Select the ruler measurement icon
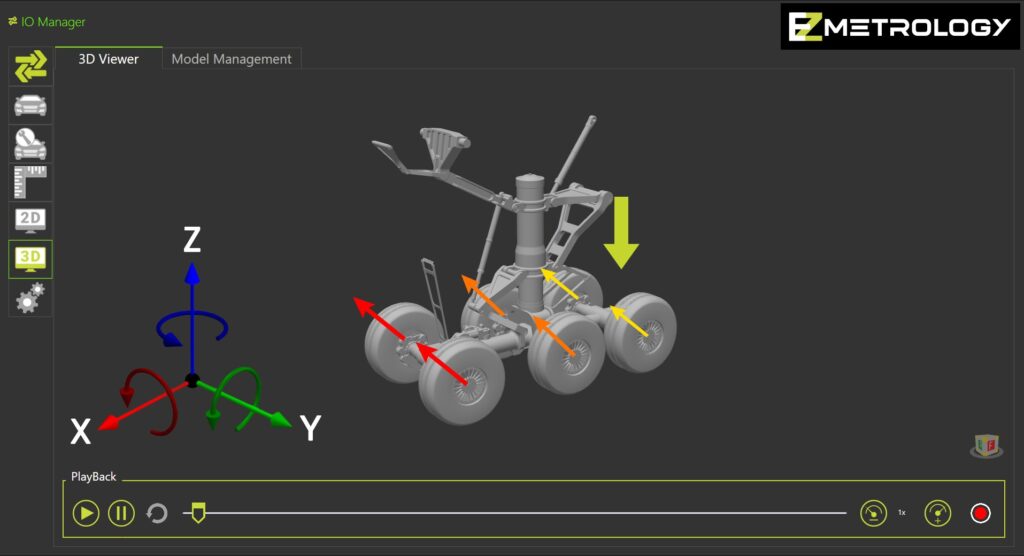Screen dimensions: 1024x556 [x=30, y=182]
